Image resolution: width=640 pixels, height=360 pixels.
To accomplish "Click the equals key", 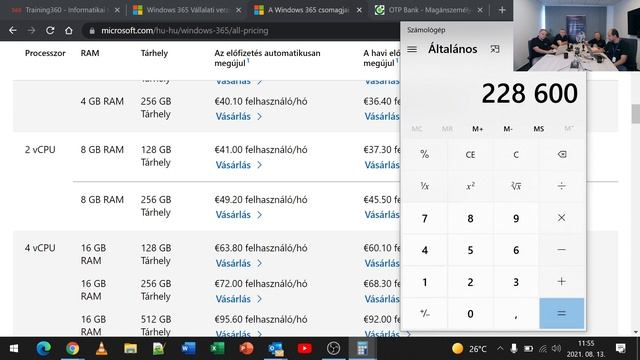I will [562, 313].
